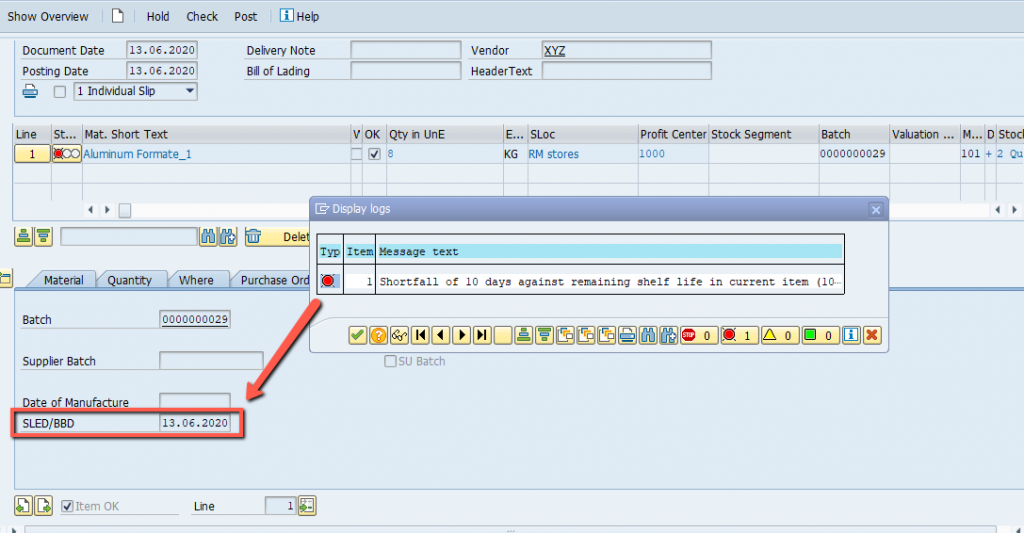Filter by yellow warning messages count
Screen dimensions: 1024x533
click(x=779, y=336)
